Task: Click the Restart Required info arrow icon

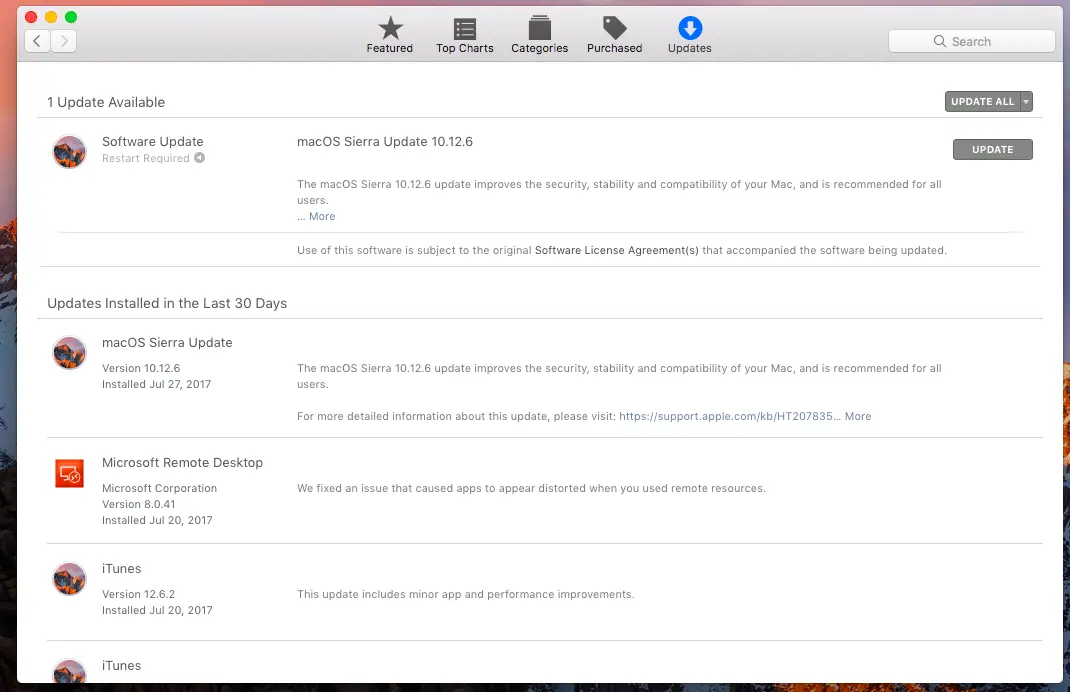Action: [x=199, y=158]
